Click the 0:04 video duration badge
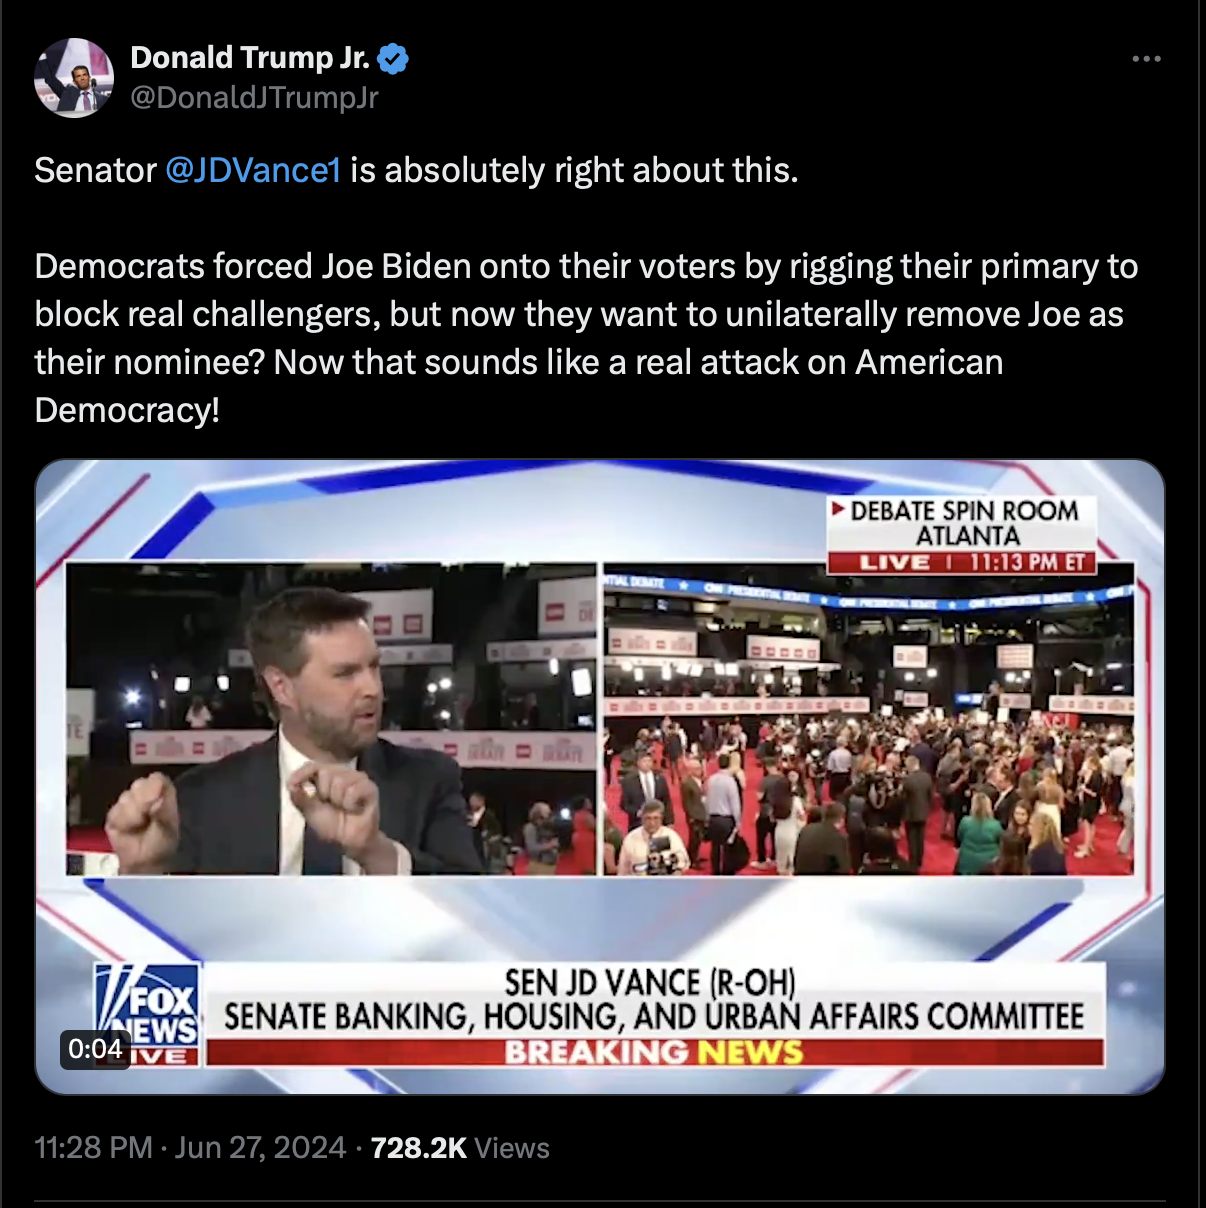The image size is (1206, 1208). click(95, 1049)
